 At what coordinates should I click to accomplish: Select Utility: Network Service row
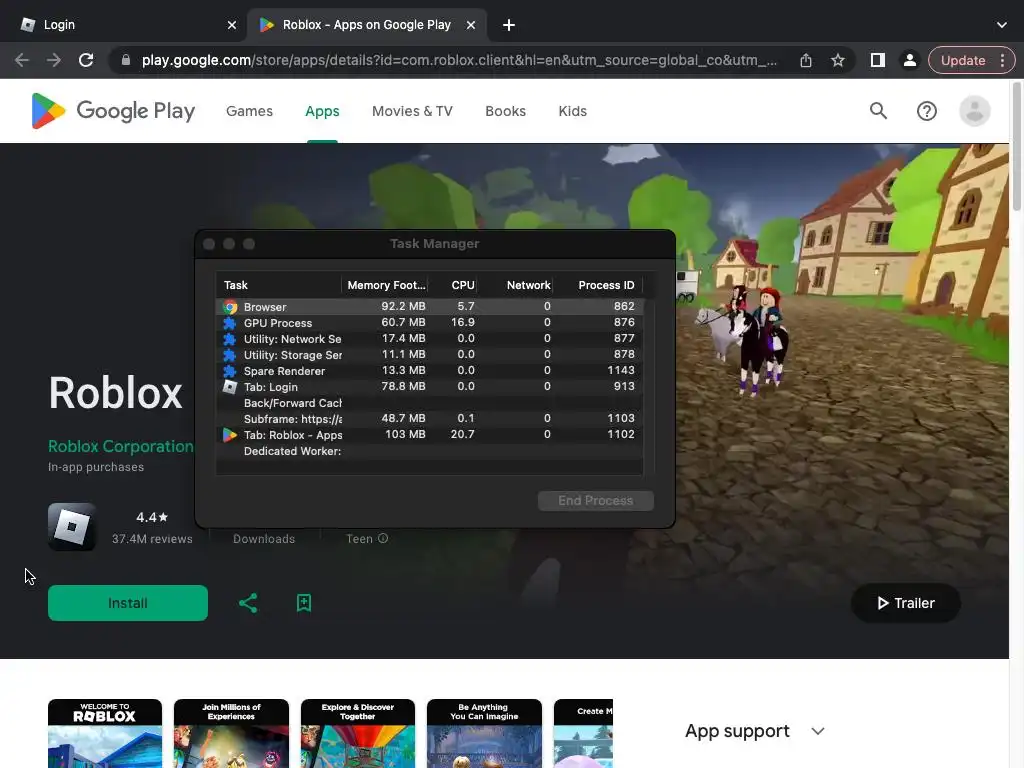tap(430, 338)
